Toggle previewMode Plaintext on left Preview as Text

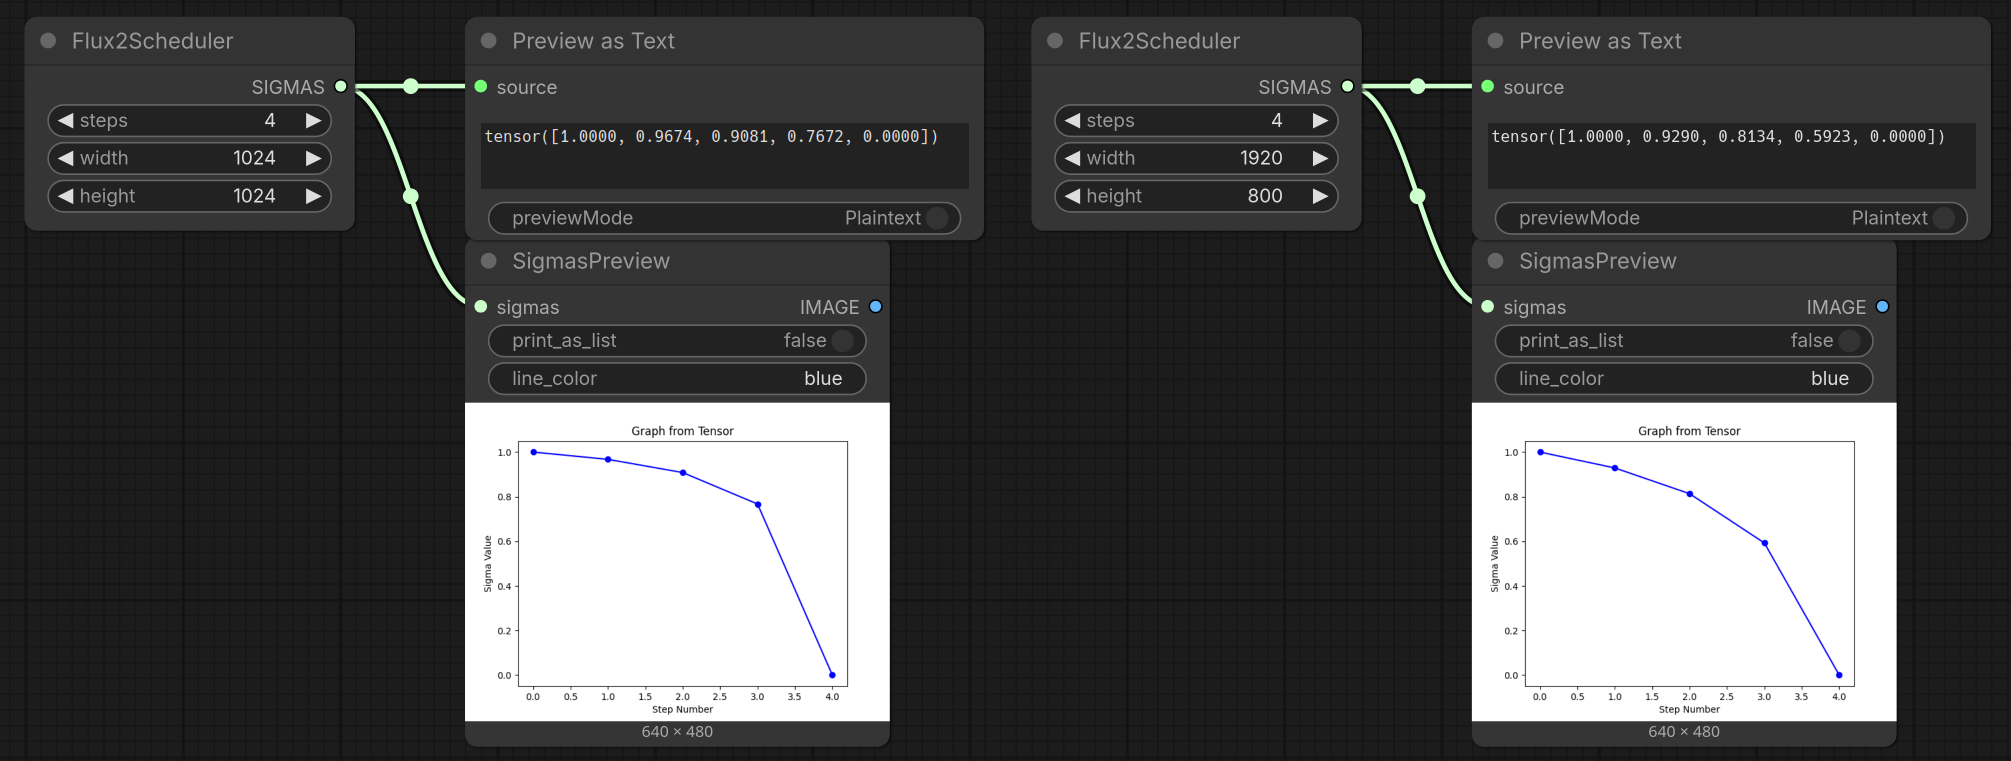pos(724,218)
